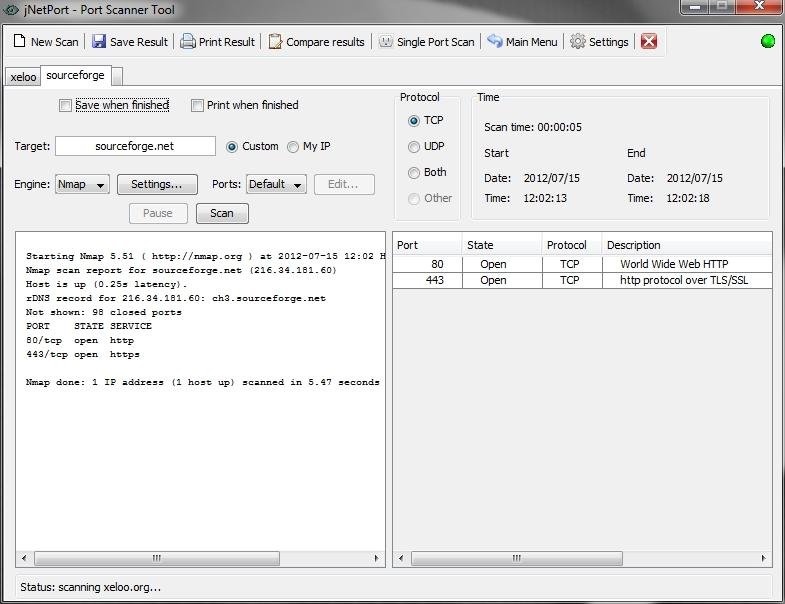Screen dimensions: 785x604
Task: Click the Target input field
Action: click(135, 146)
